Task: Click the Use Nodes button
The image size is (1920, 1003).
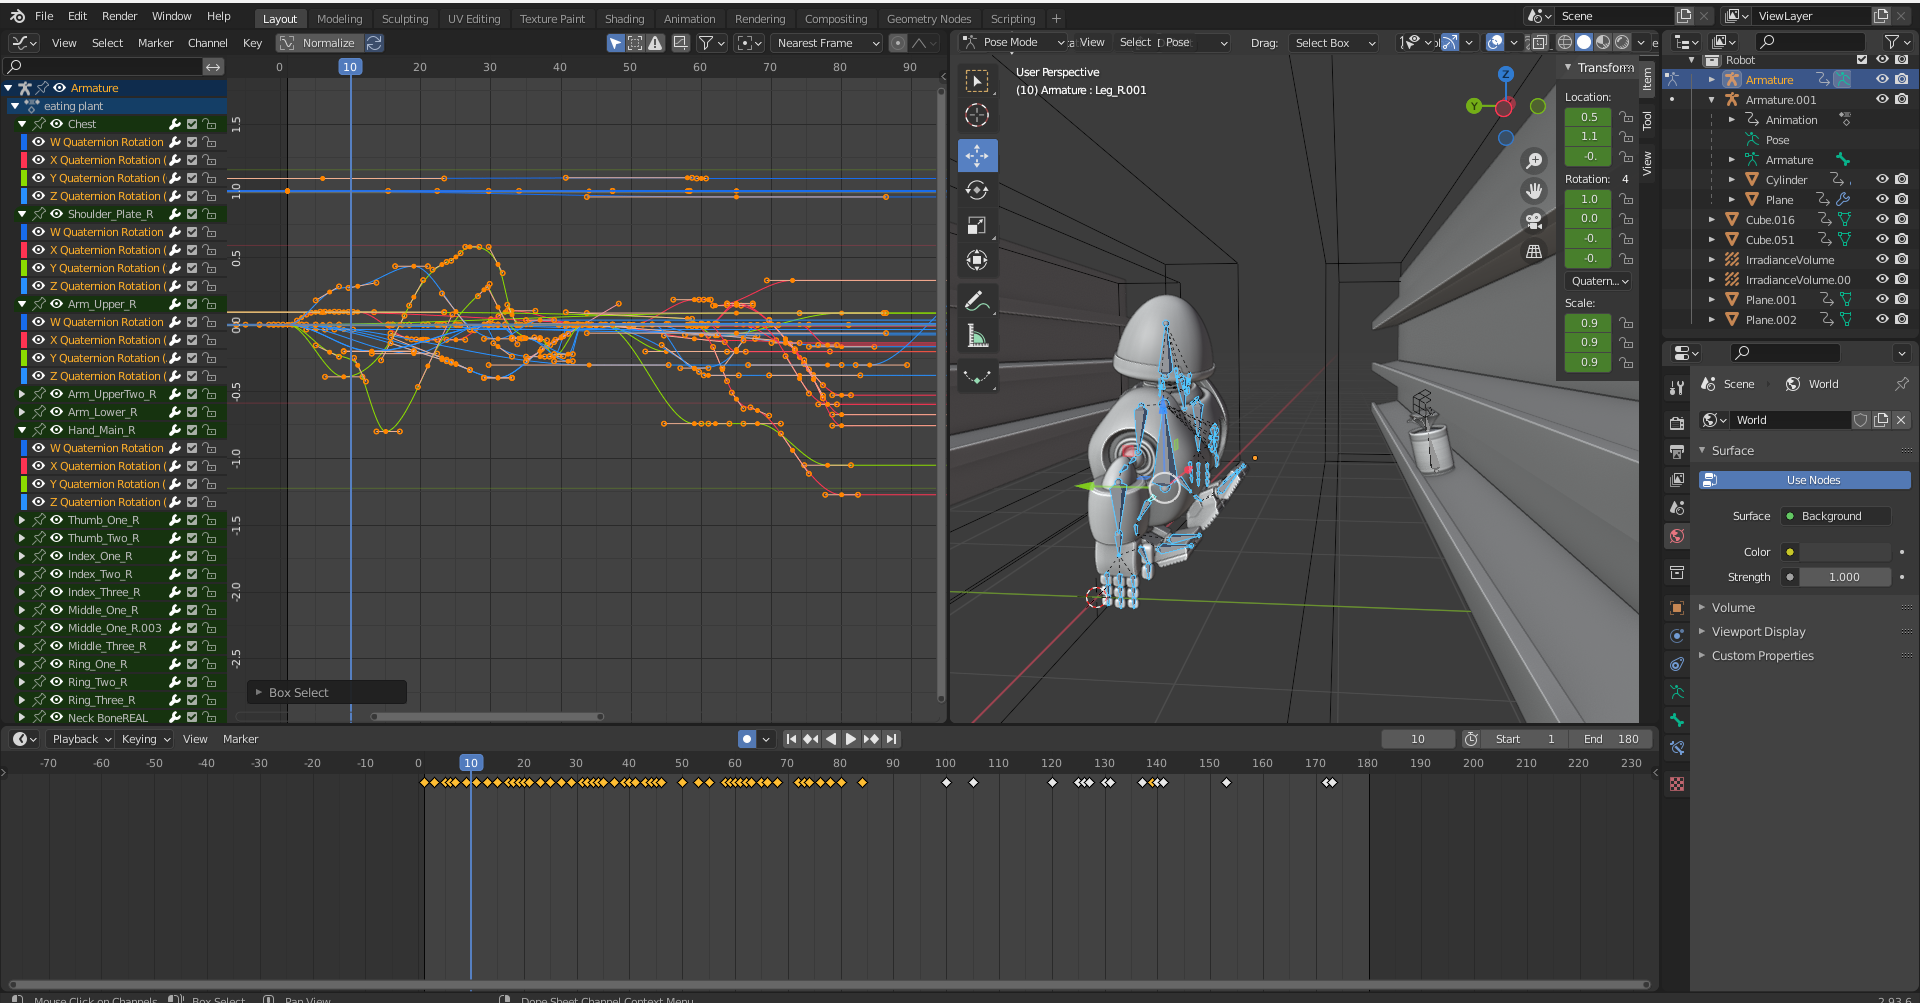Action: [x=1812, y=480]
